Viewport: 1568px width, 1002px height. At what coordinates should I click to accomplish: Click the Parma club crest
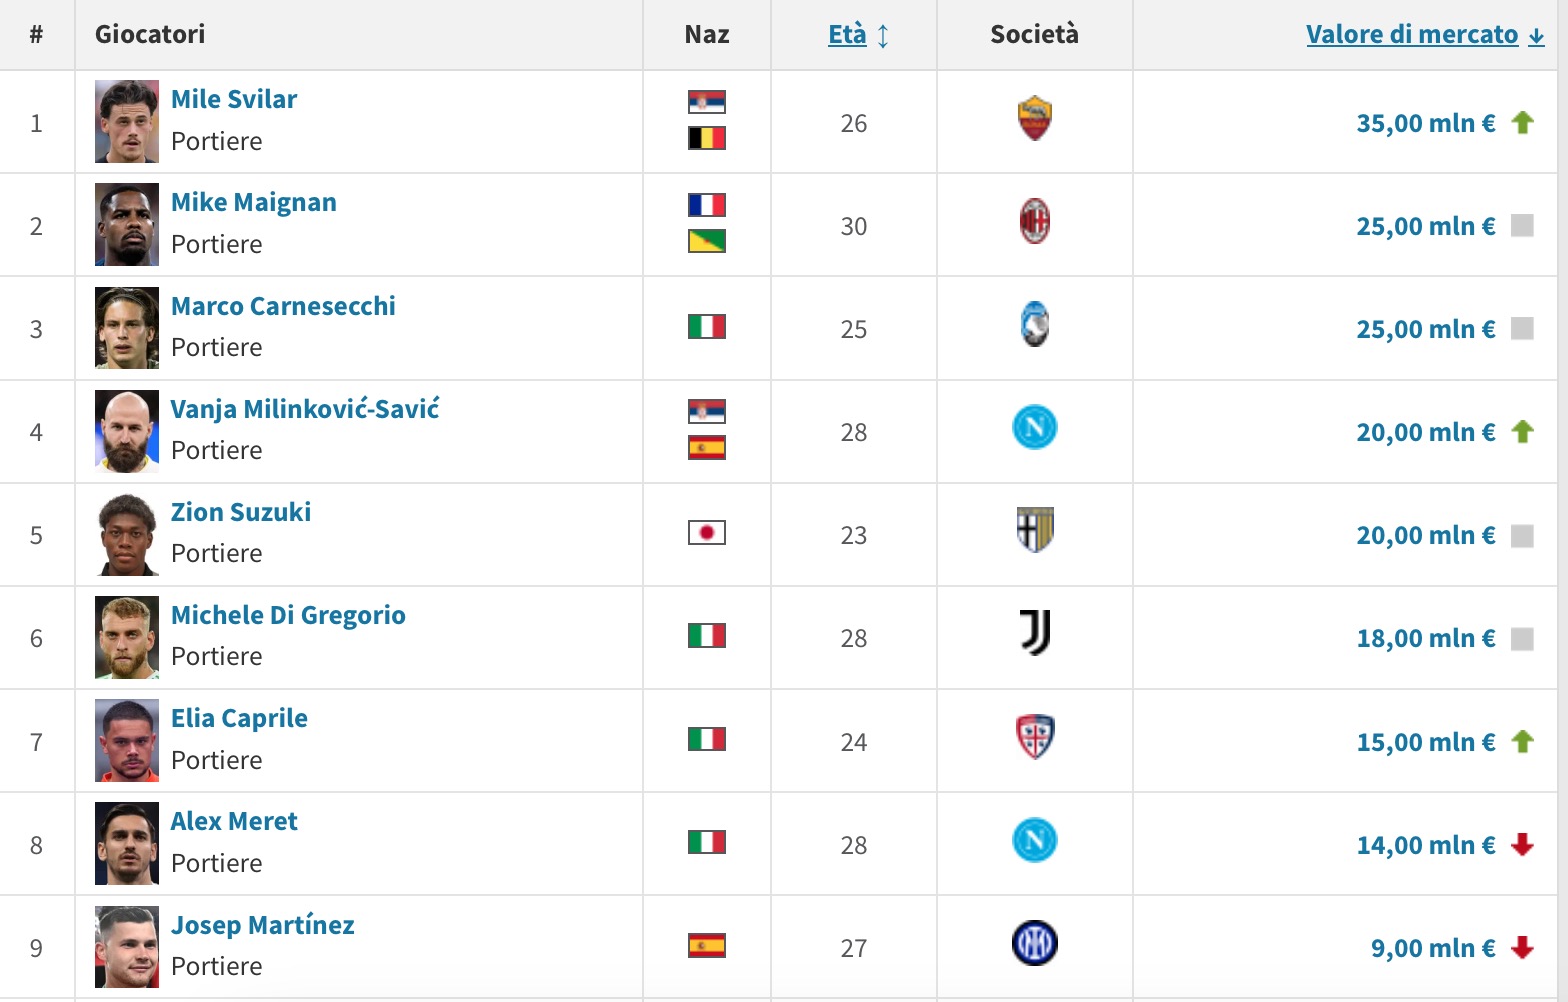point(1035,530)
